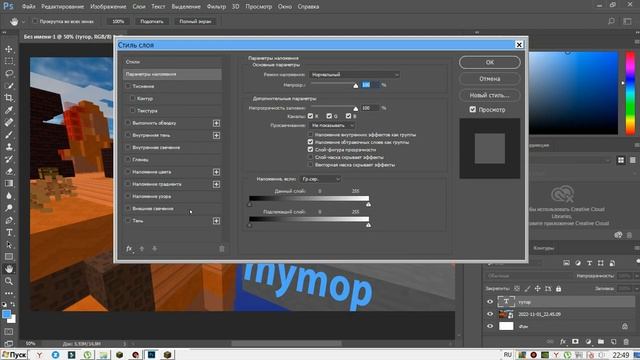Select the Rectangle shape tool
This screenshot has height=360, width=640.
point(9,257)
